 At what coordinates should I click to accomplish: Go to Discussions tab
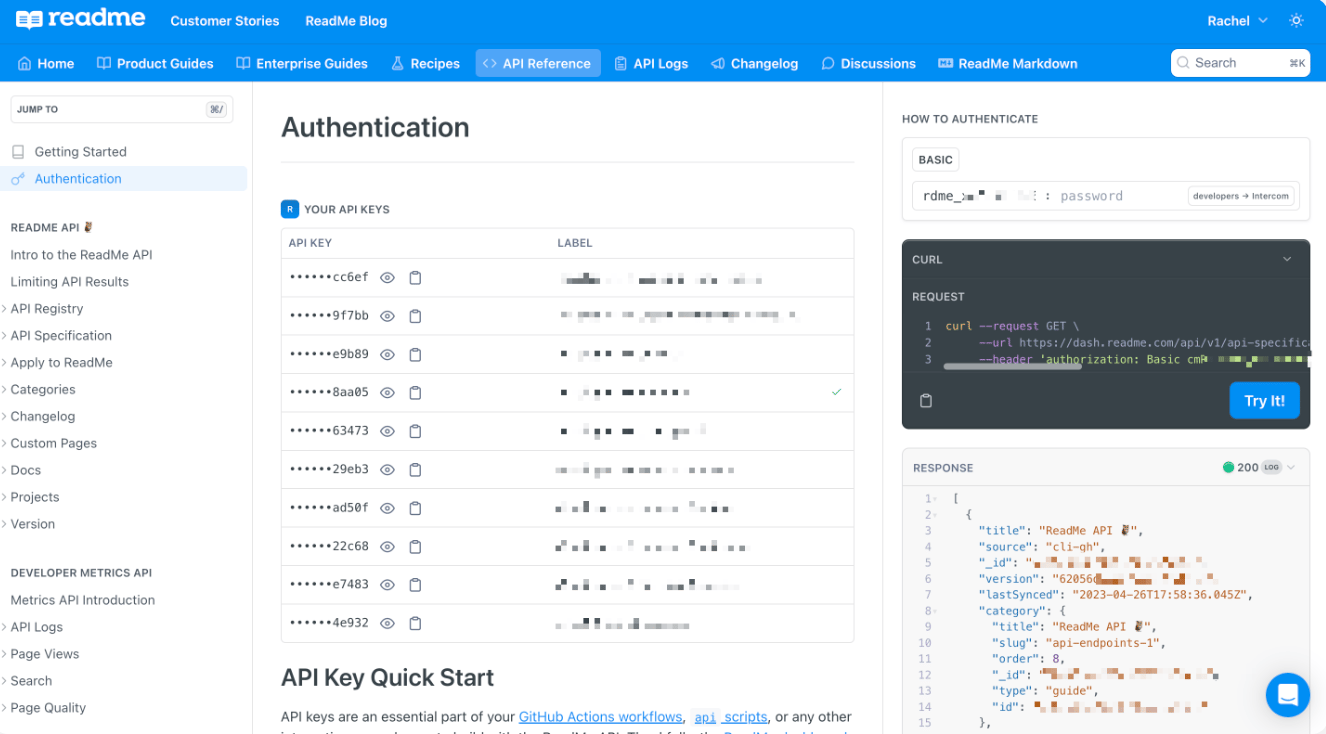tap(868, 63)
